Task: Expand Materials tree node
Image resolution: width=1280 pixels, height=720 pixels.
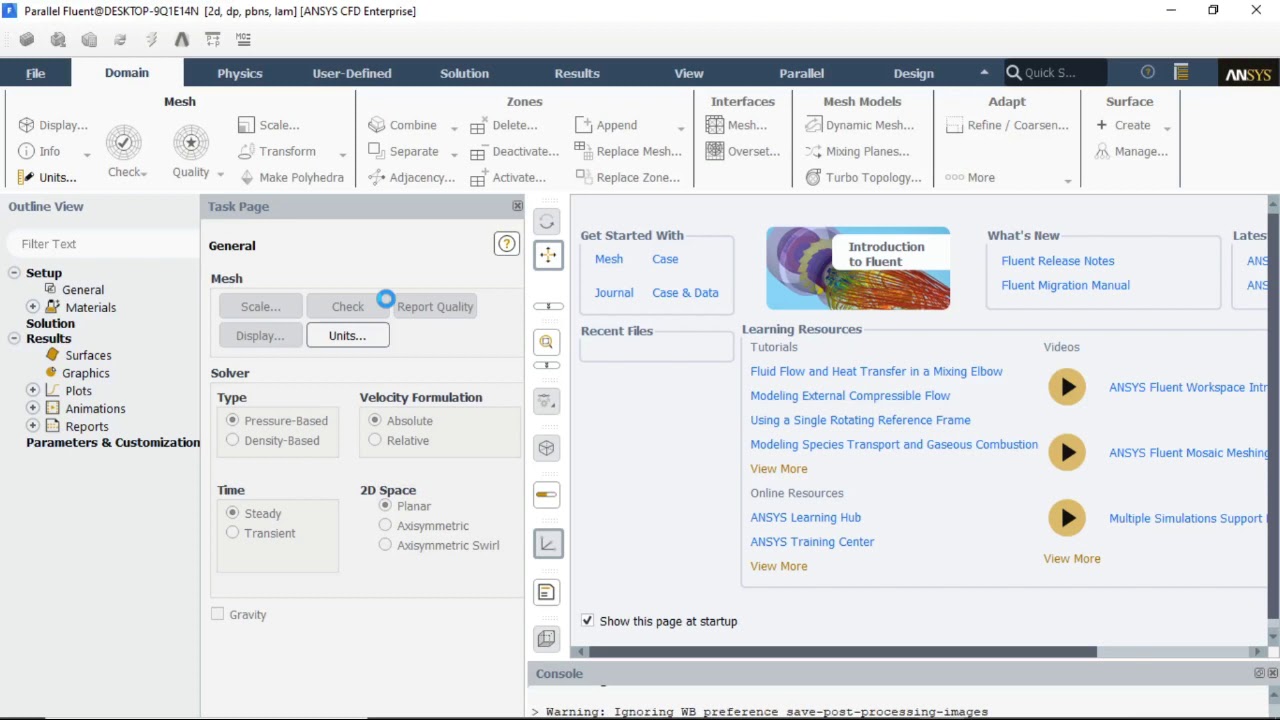Action: [x=33, y=307]
